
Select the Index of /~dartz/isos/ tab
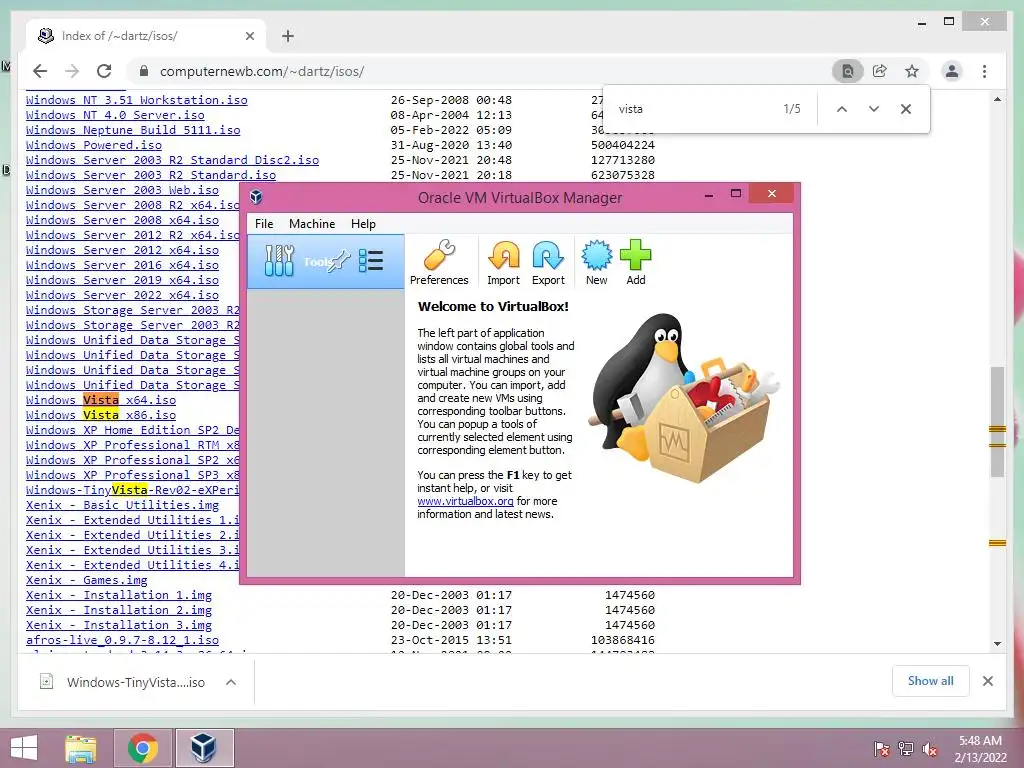click(145, 36)
